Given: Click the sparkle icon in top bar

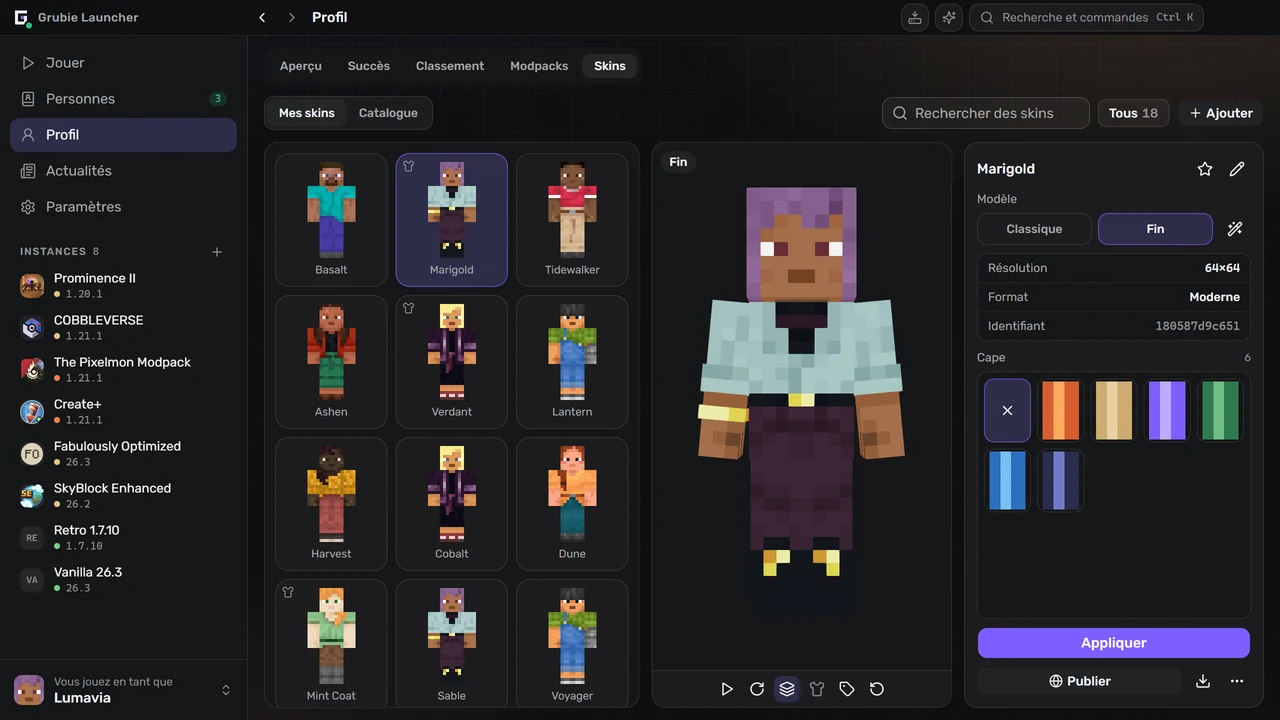Looking at the screenshot, I should pyautogui.click(x=949, y=17).
